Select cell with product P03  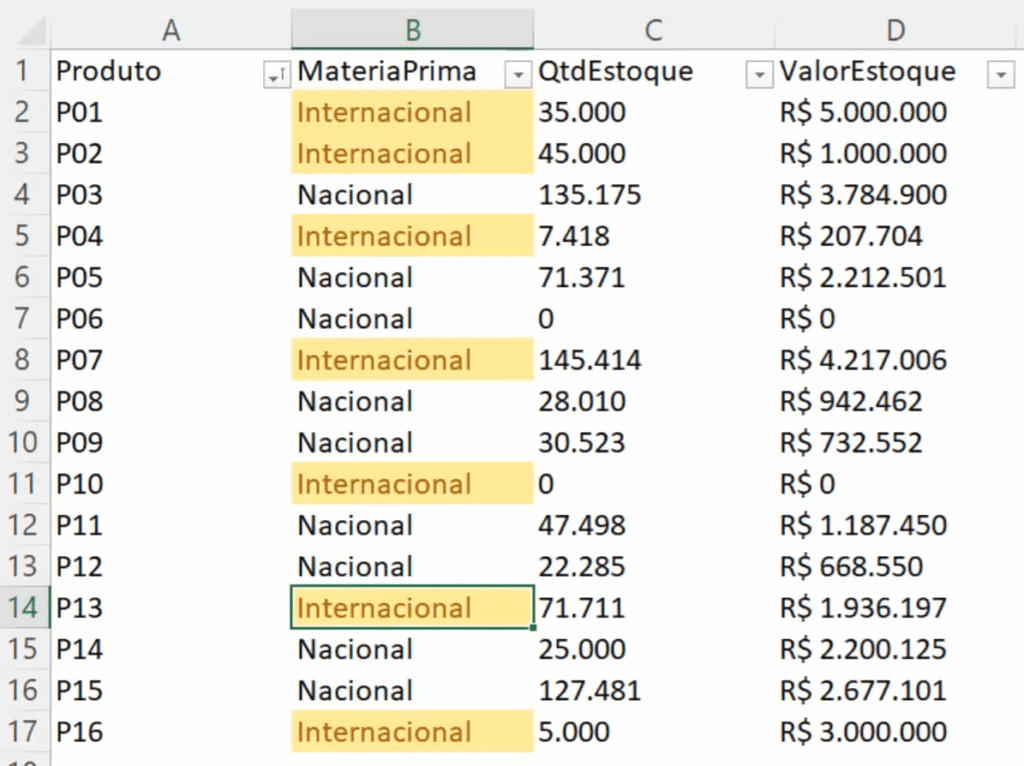pyautogui.click(x=171, y=195)
